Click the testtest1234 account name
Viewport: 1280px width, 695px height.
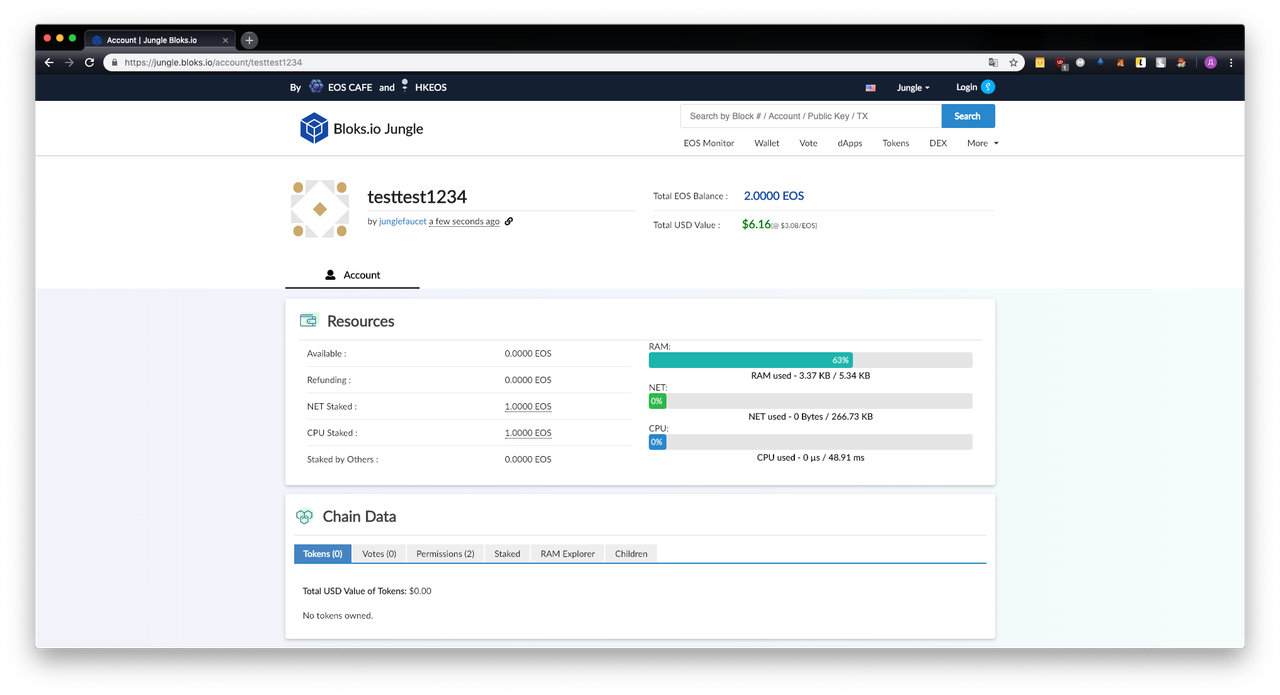(x=417, y=197)
